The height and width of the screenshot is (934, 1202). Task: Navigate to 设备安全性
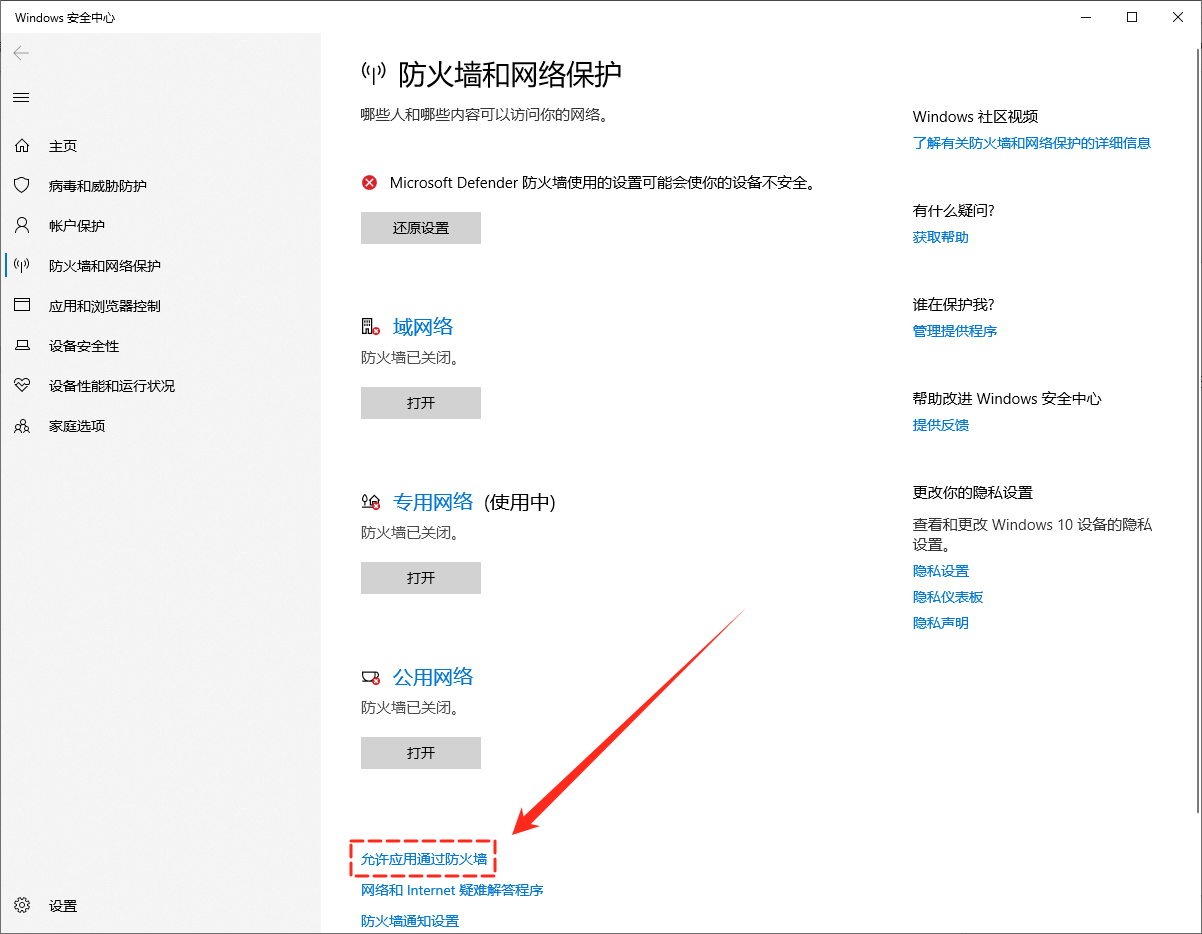tap(84, 346)
